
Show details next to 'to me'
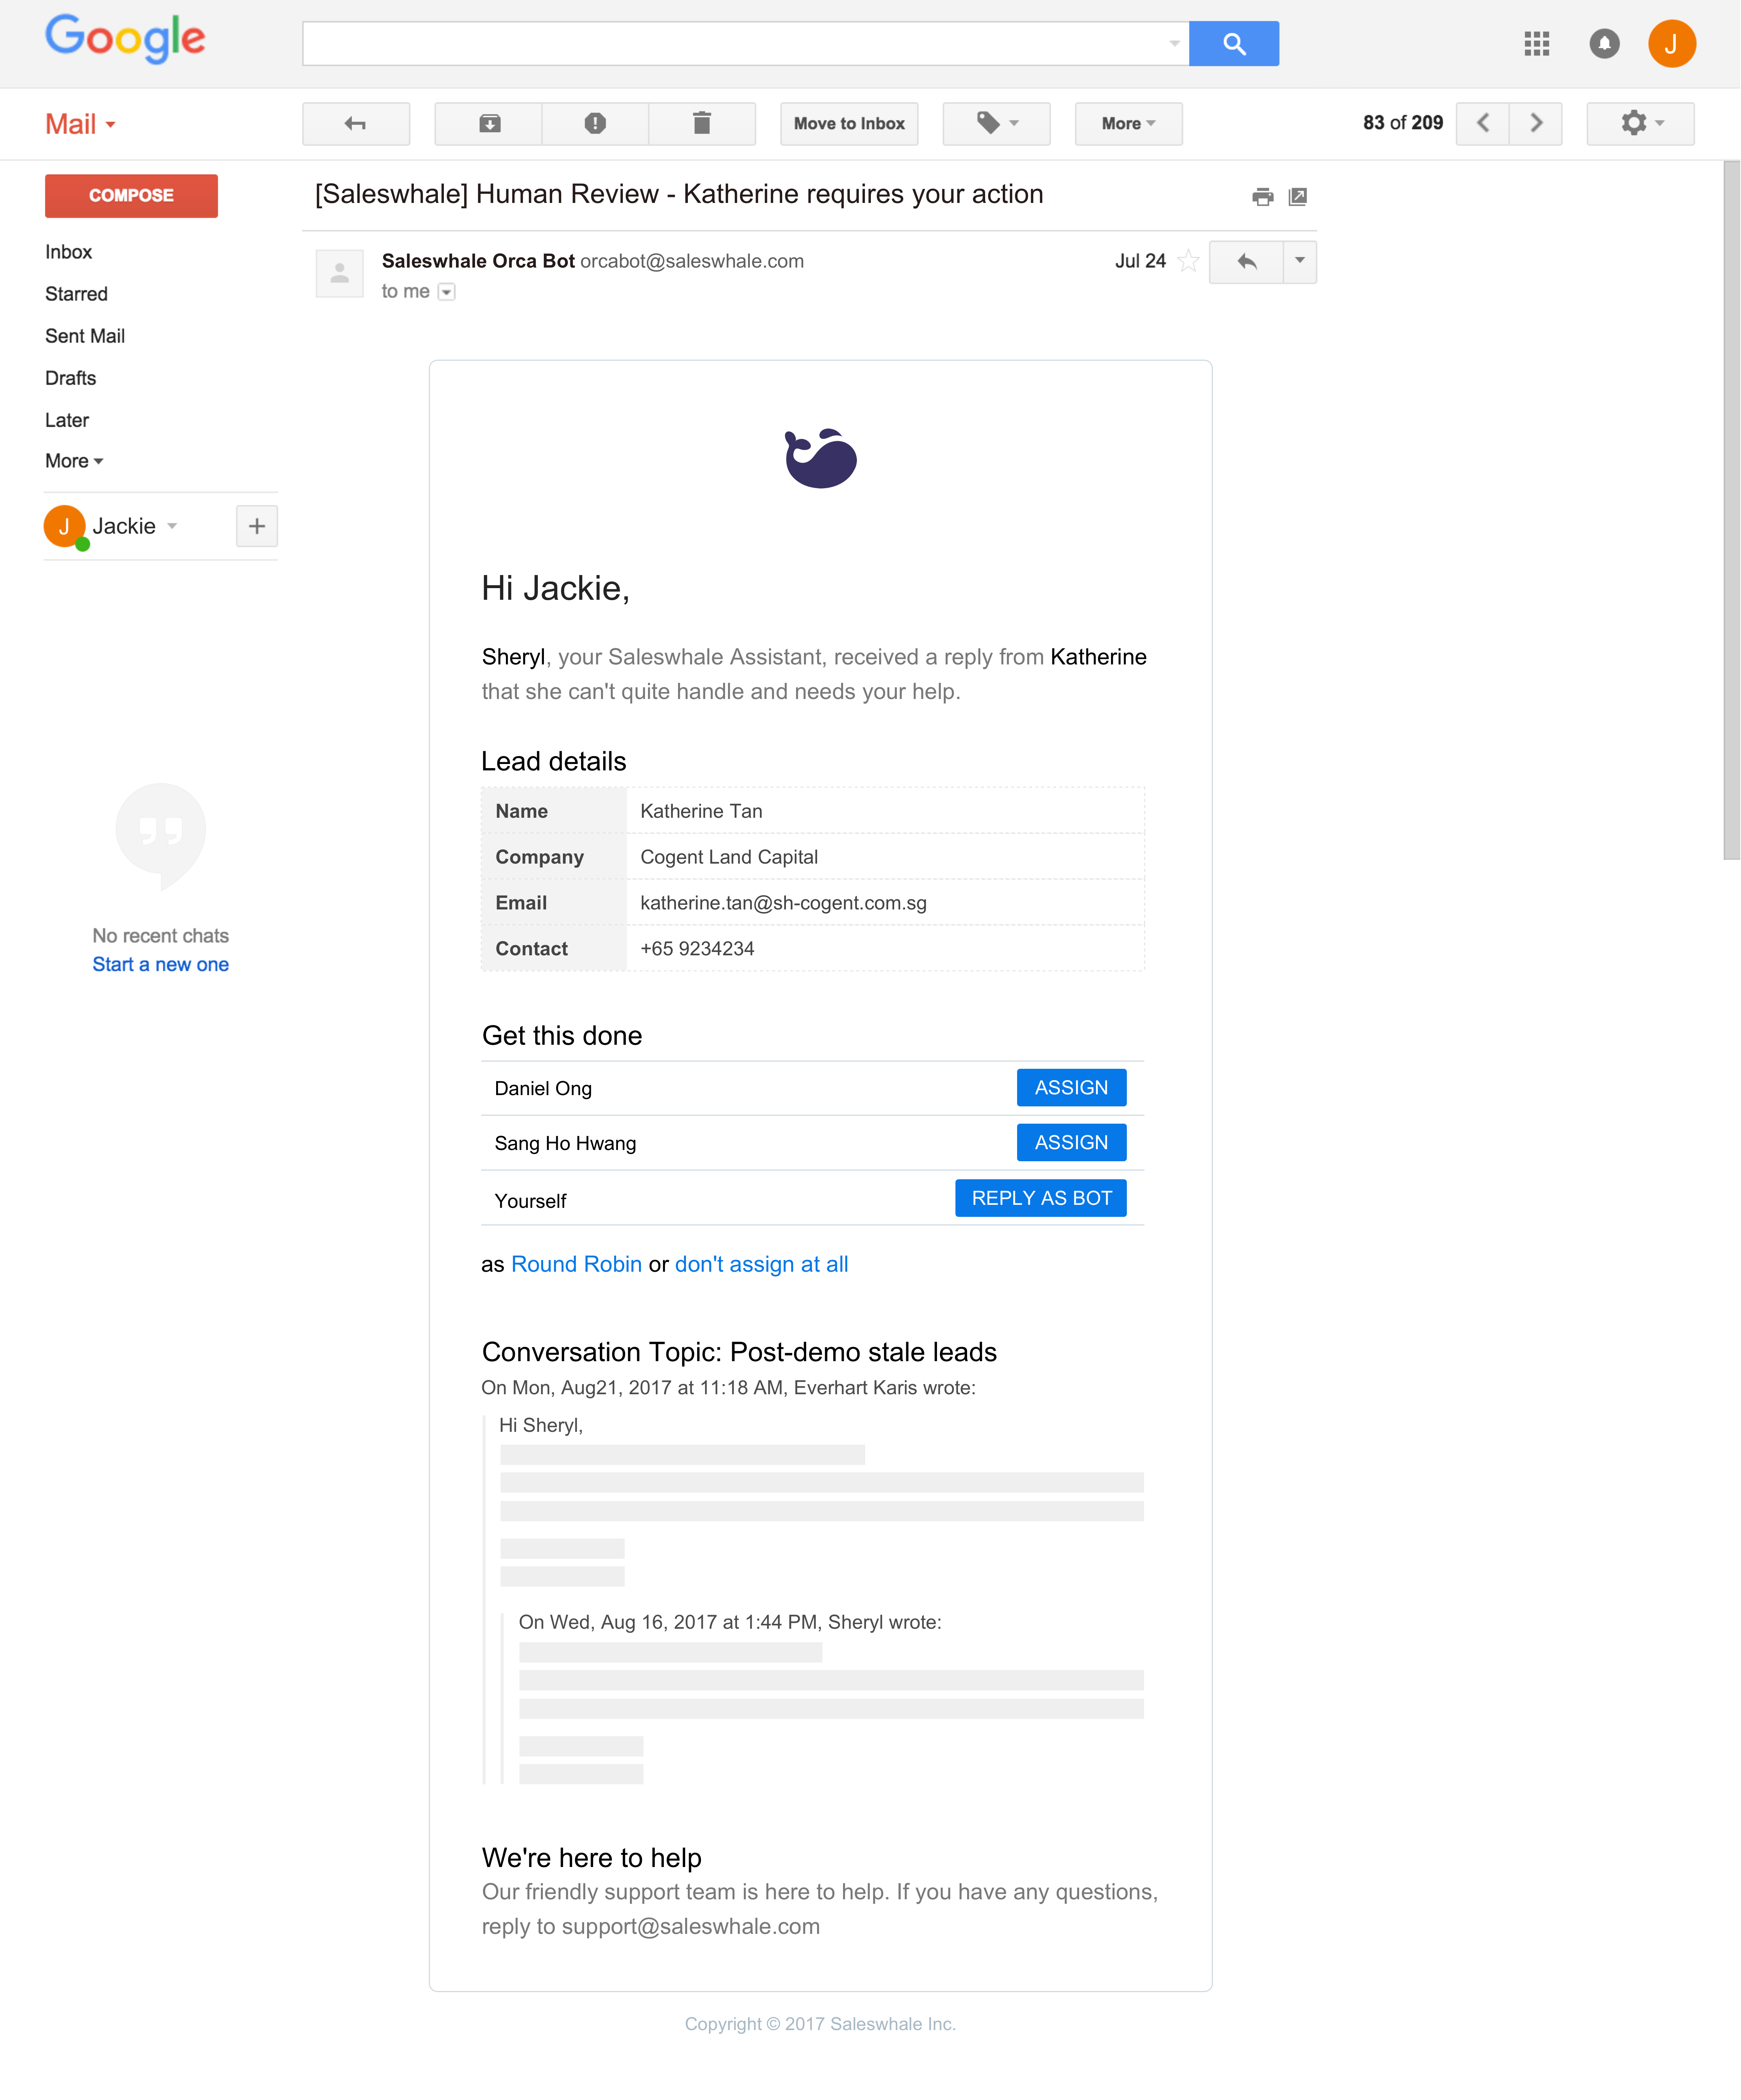447,292
